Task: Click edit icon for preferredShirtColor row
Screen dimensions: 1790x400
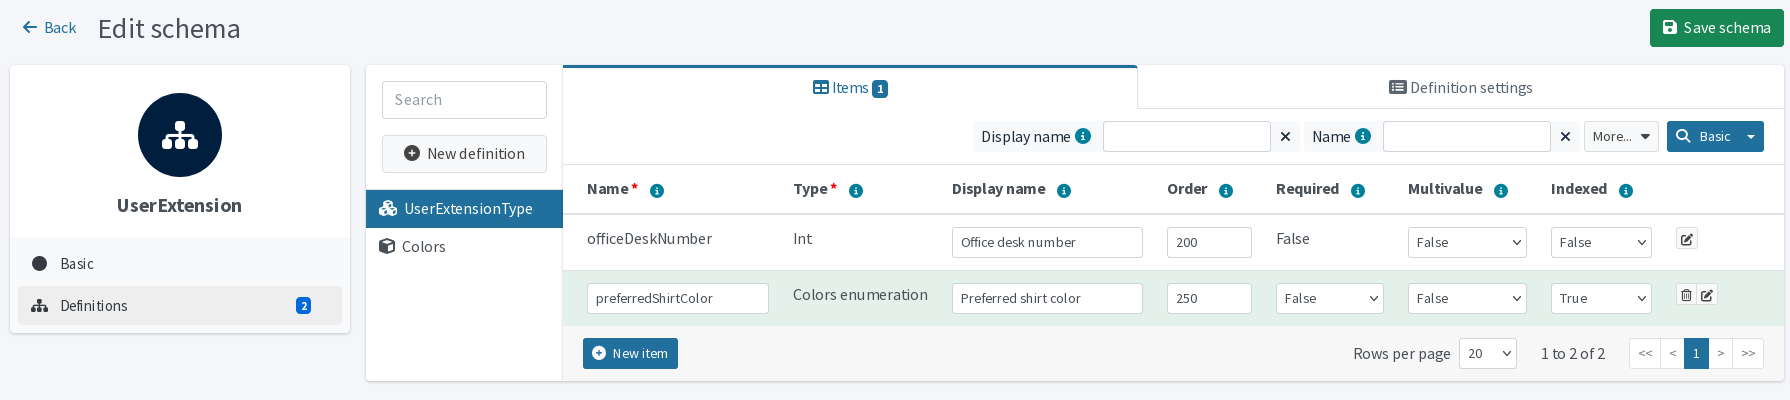Action: point(1707,295)
